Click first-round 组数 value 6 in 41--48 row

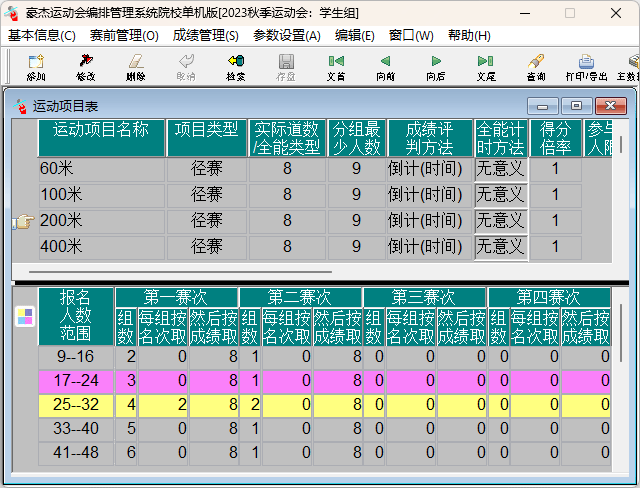[x=126, y=453]
